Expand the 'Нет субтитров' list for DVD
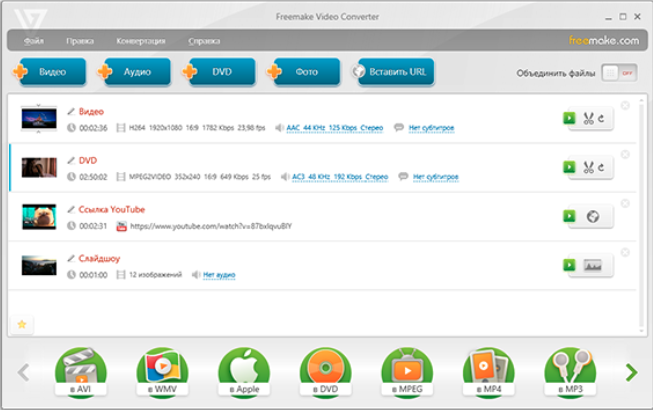The image size is (653, 410). (435, 177)
